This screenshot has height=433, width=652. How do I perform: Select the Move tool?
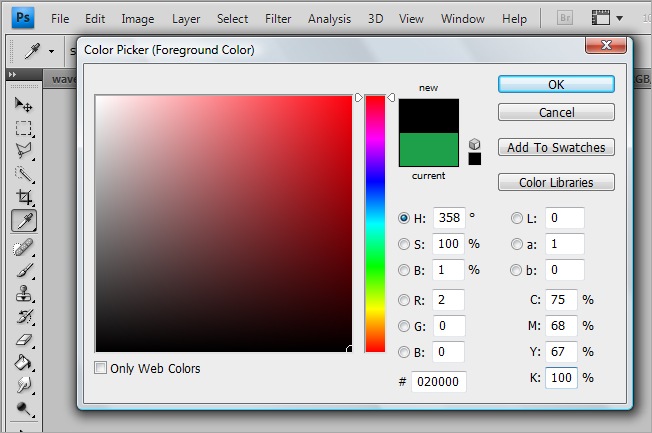(24, 105)
